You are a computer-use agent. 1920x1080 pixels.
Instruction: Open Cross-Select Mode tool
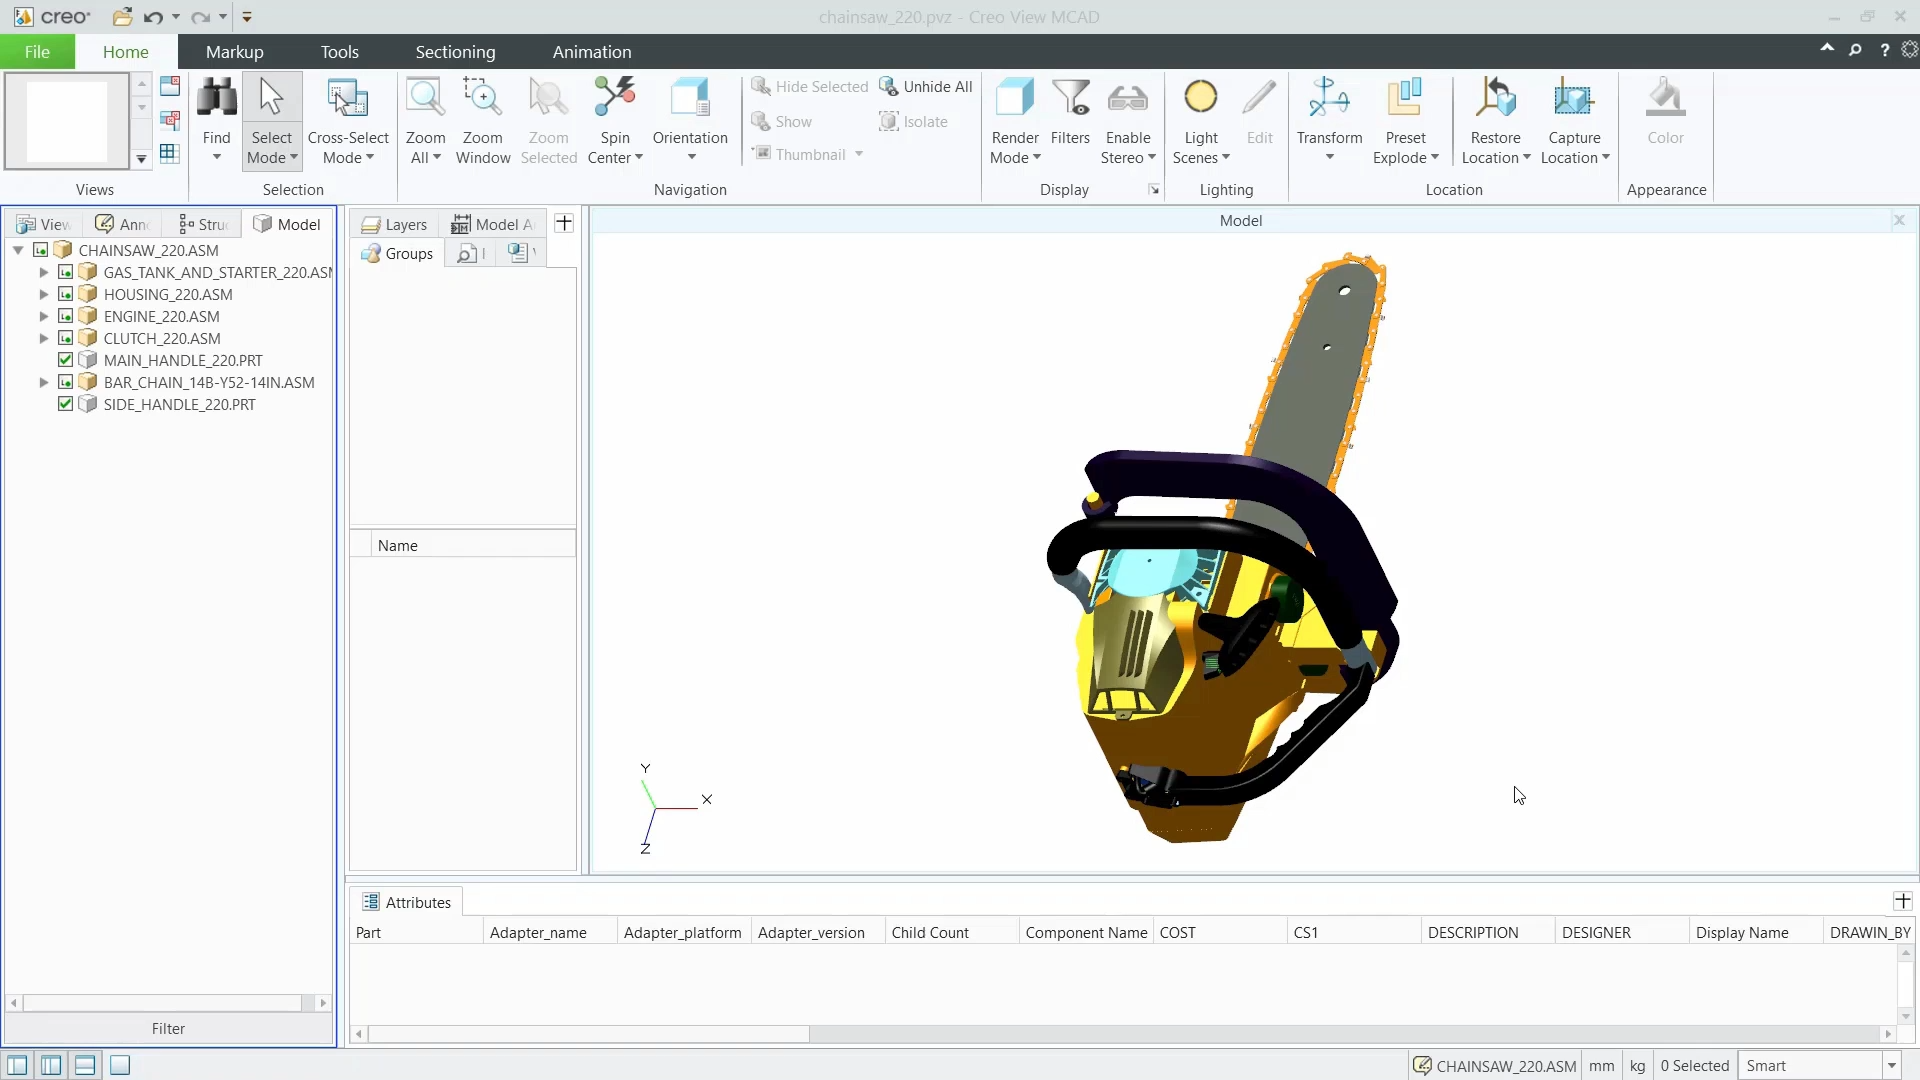(348, 100)
